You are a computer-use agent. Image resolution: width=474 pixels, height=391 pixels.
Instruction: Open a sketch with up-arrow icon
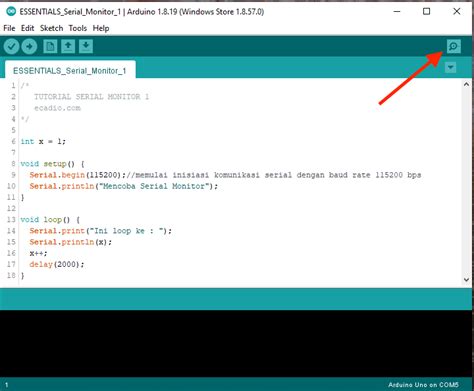click(68, 46)
